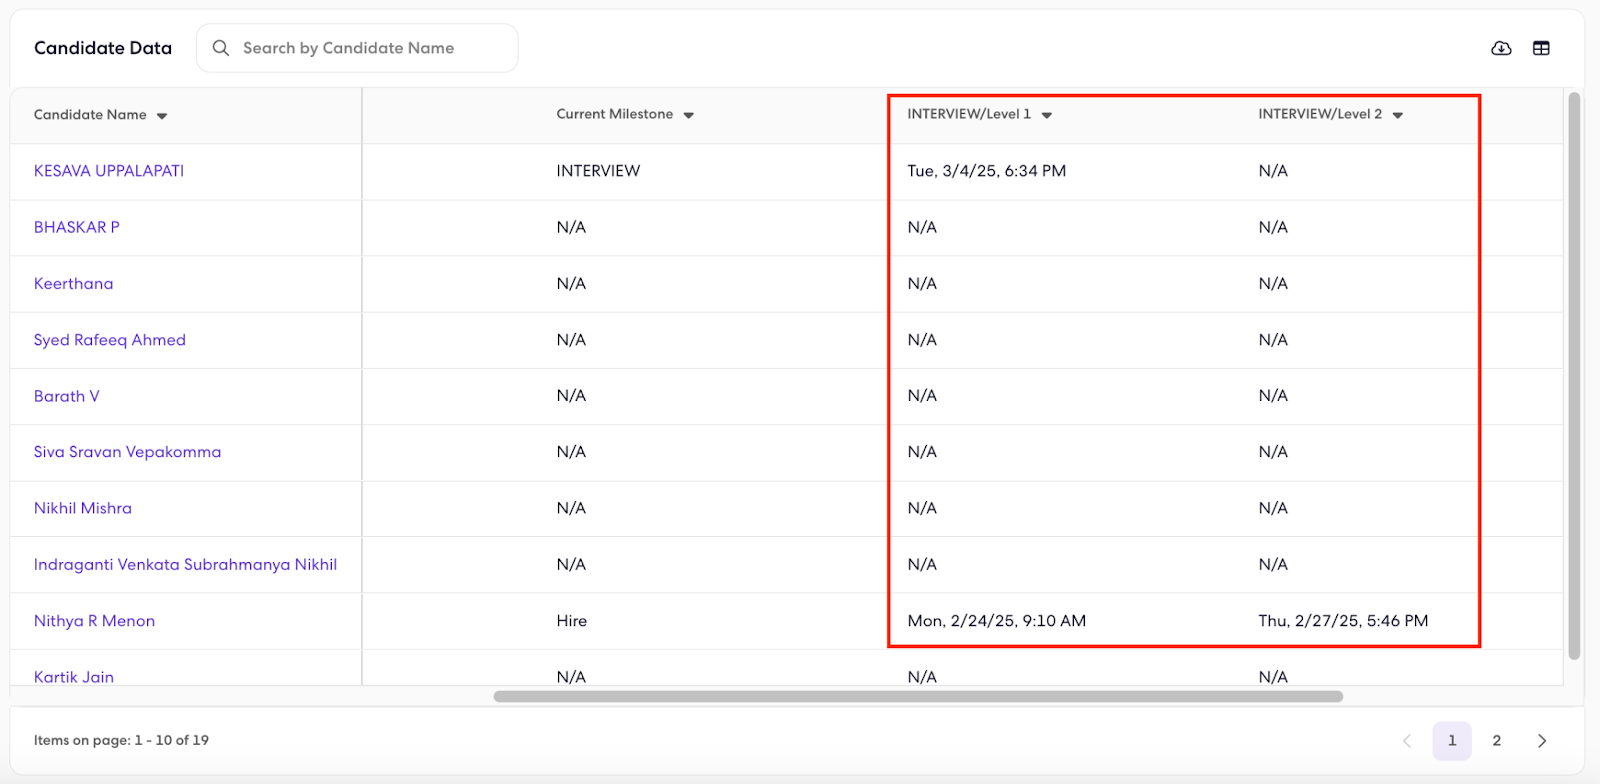Open INTERVIEW/Level 1 column dropdown arrow
The height and width of the screenshot is (784, 1600).
1046,116
